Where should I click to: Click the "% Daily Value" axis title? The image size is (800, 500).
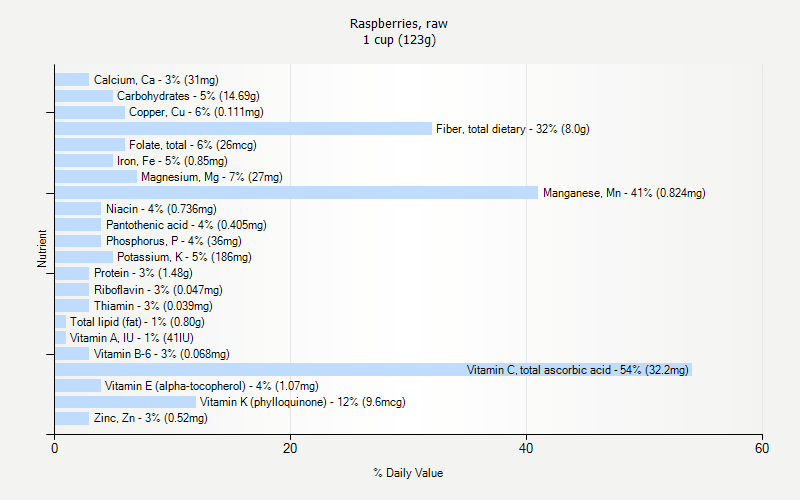pos(408,473)
